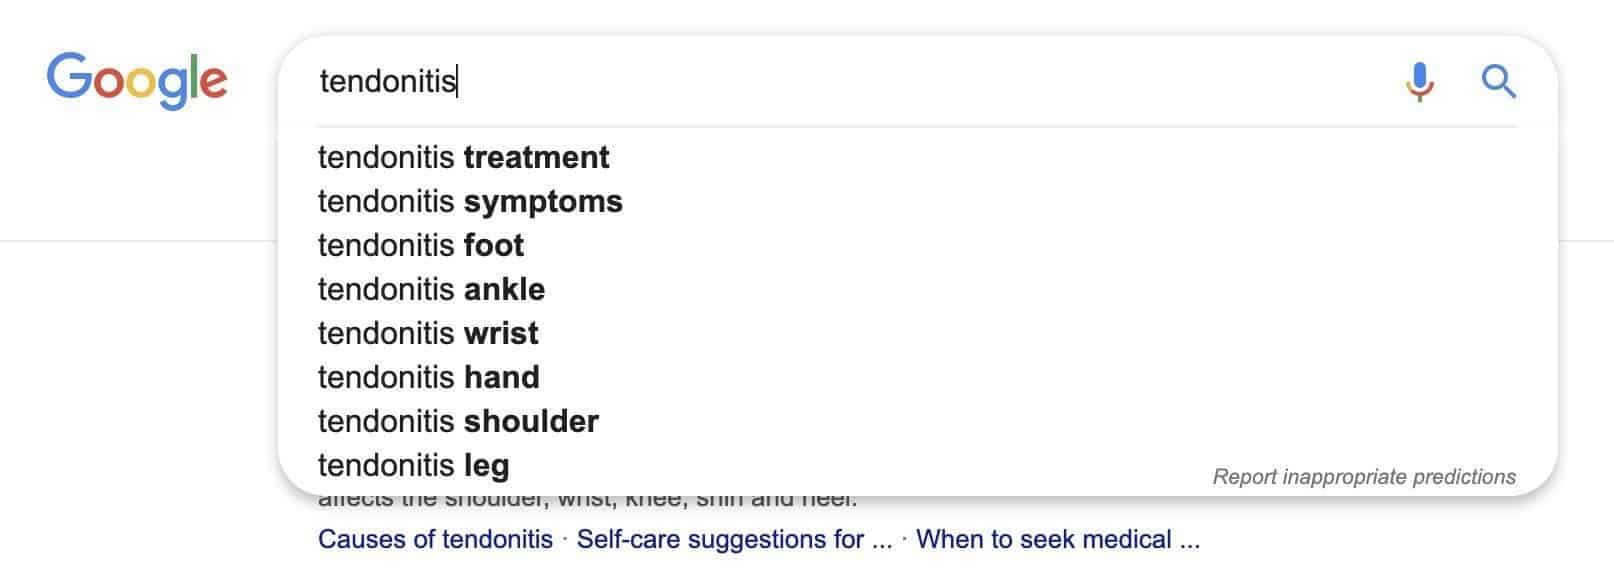Return to homepage via the Google logo
The width and height of the screenshot is (1614, 588).
point(137,80)
